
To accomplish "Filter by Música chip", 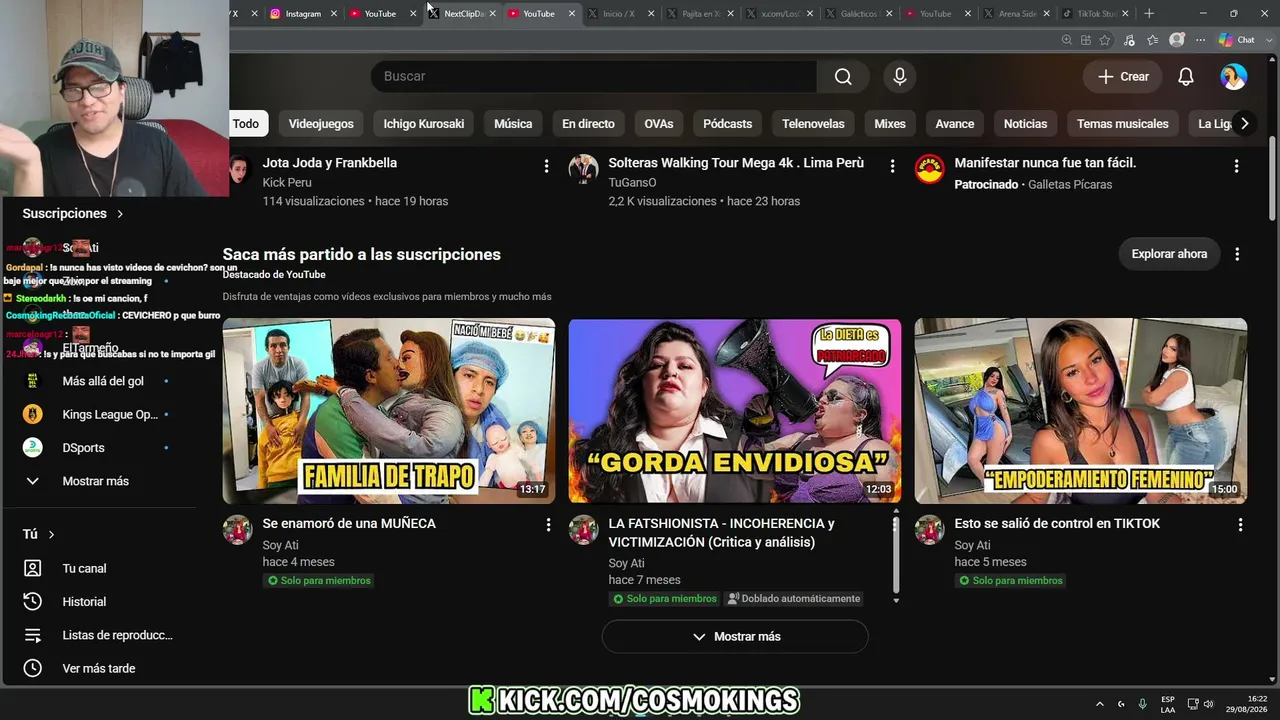I will tap(513, 124).
